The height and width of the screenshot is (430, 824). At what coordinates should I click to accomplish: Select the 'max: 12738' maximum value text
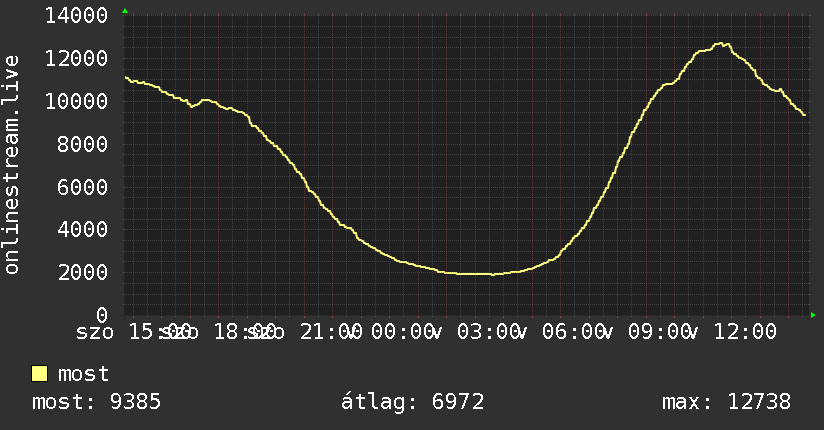[726, 402]
